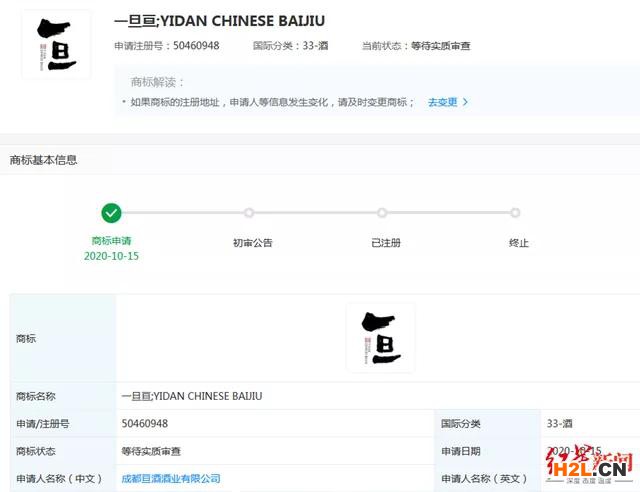Screen dimensions: 640x492
Task: Click the 终止 step label
Action: coord(519,243)
